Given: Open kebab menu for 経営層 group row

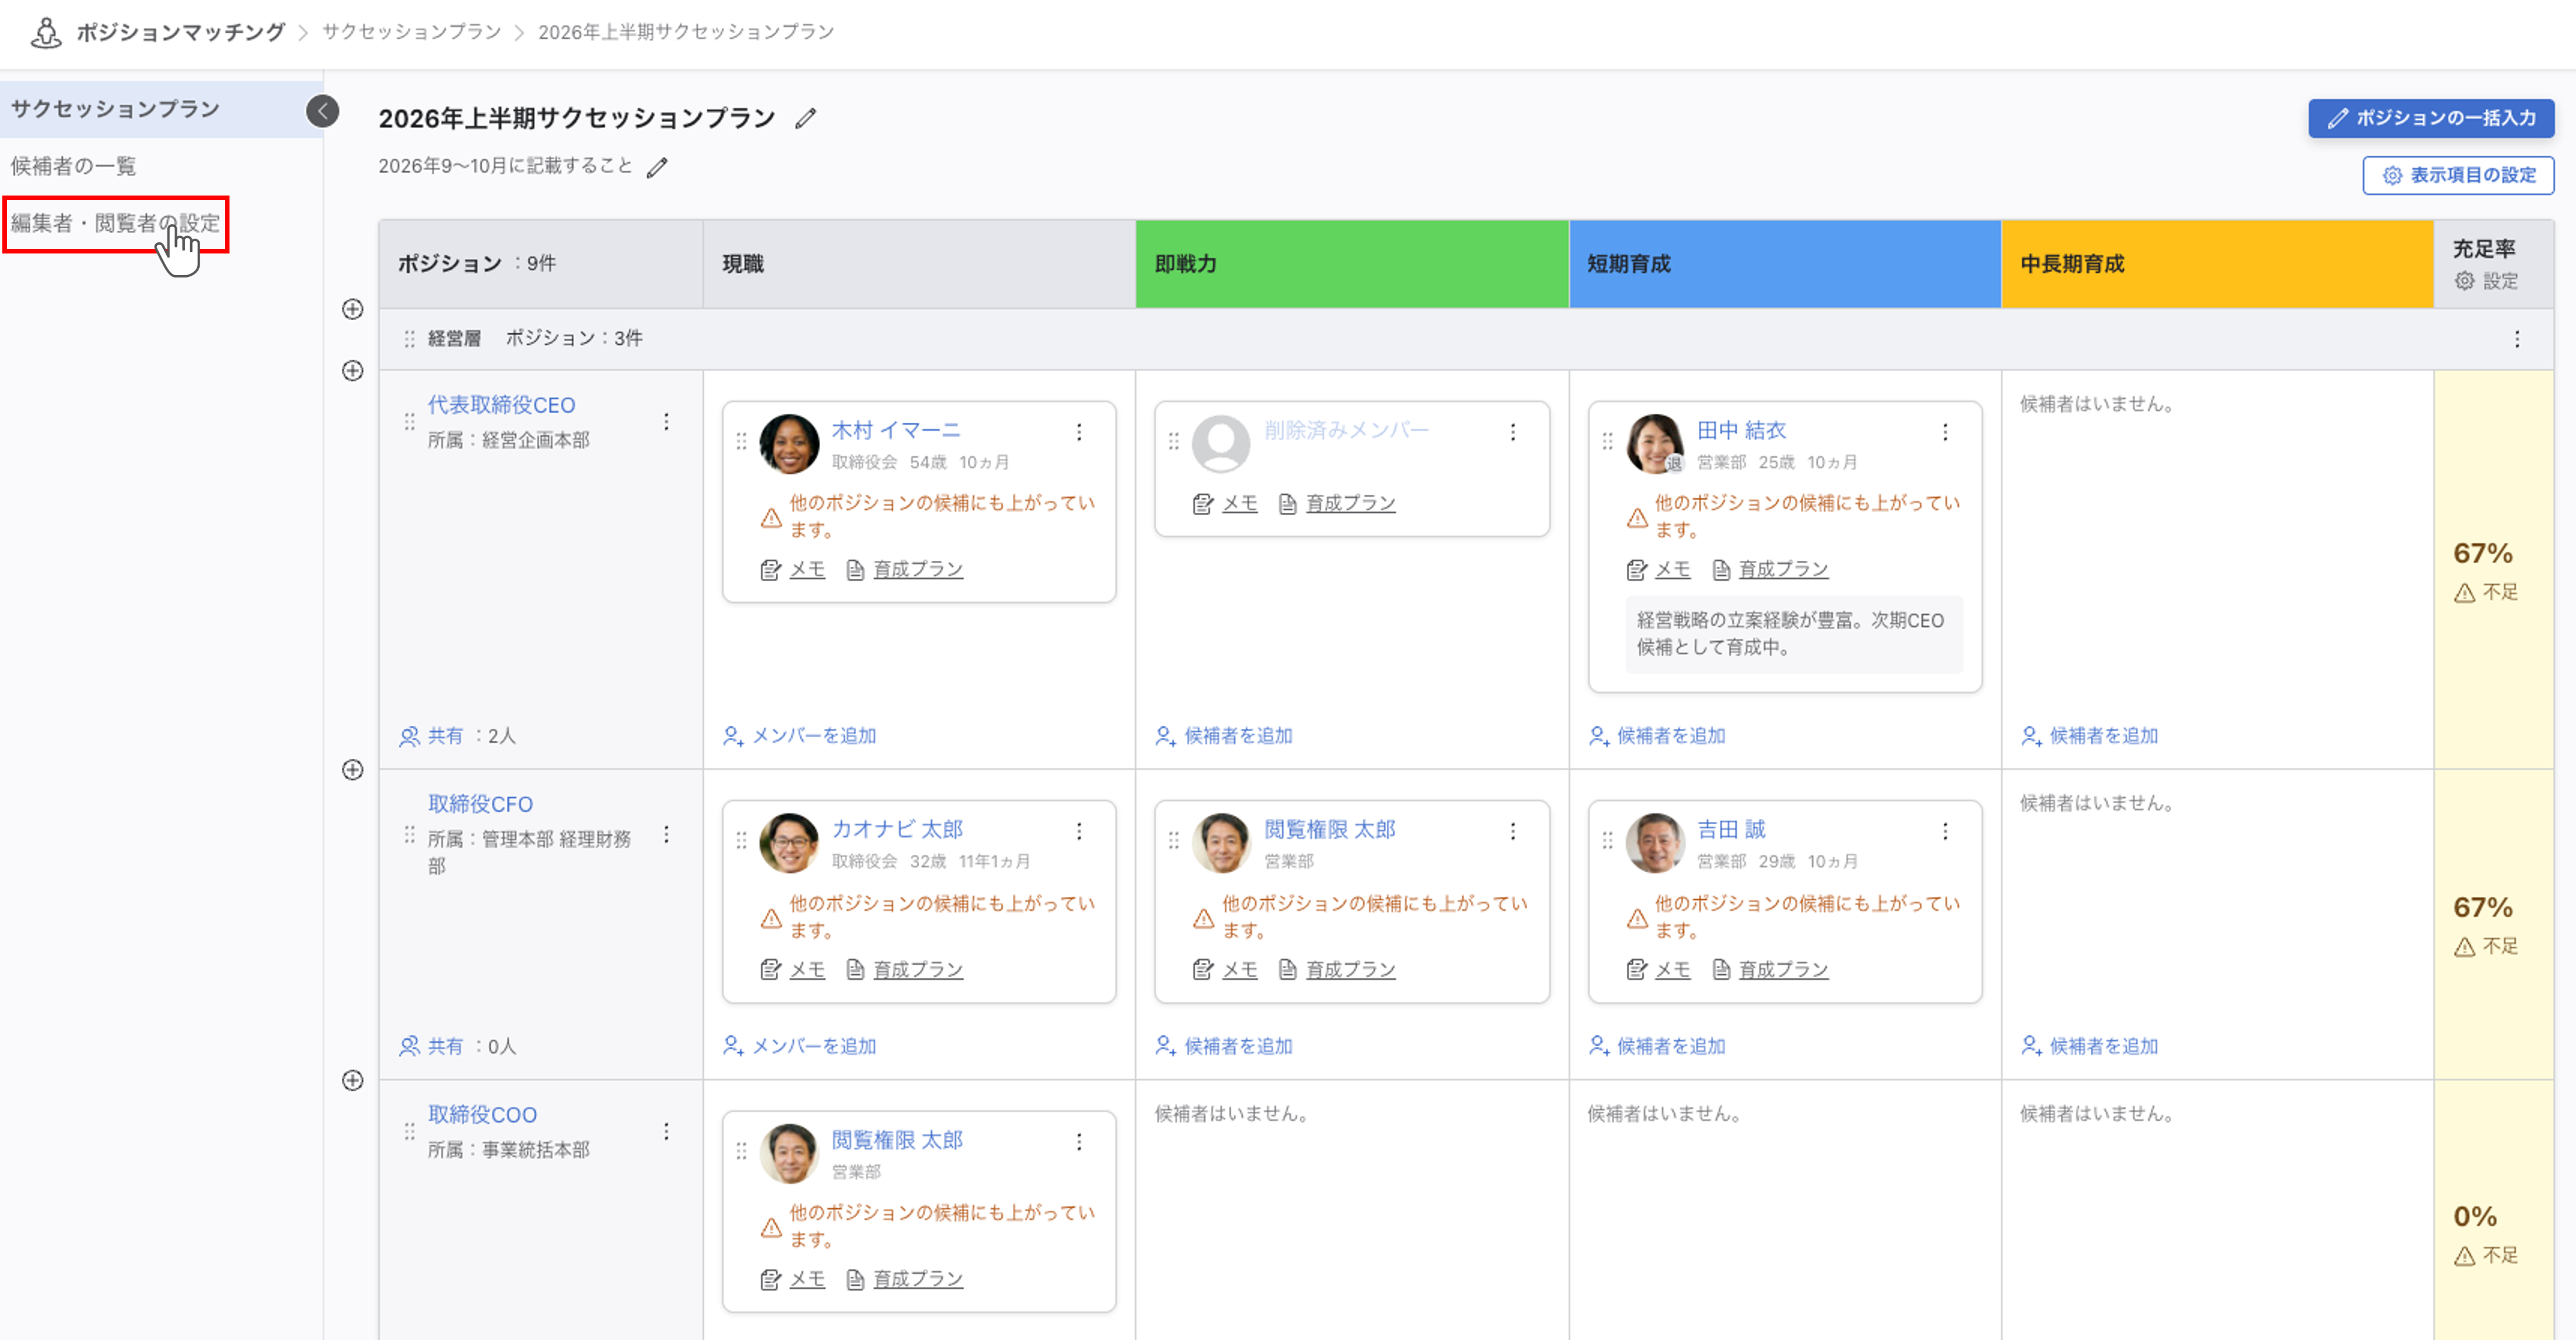Looking at the screenshot, I should pos(2517,339).
